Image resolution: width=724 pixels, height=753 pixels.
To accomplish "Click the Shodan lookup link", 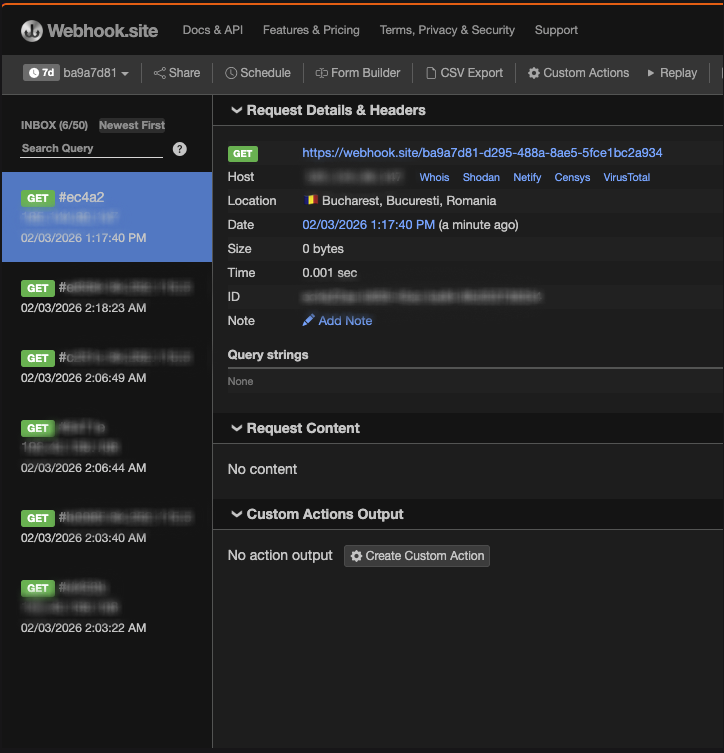I will point(481,177).
